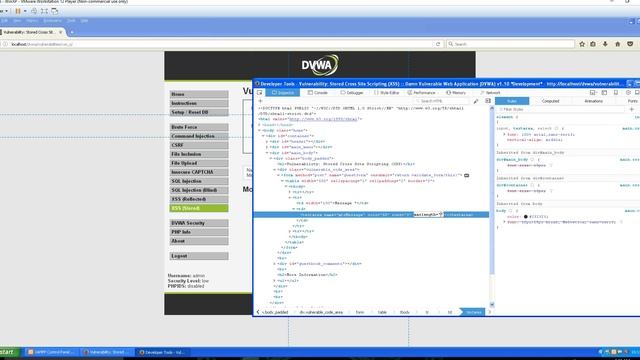Open the Network tab
640x360 pixels.
[x=490, y=93]
